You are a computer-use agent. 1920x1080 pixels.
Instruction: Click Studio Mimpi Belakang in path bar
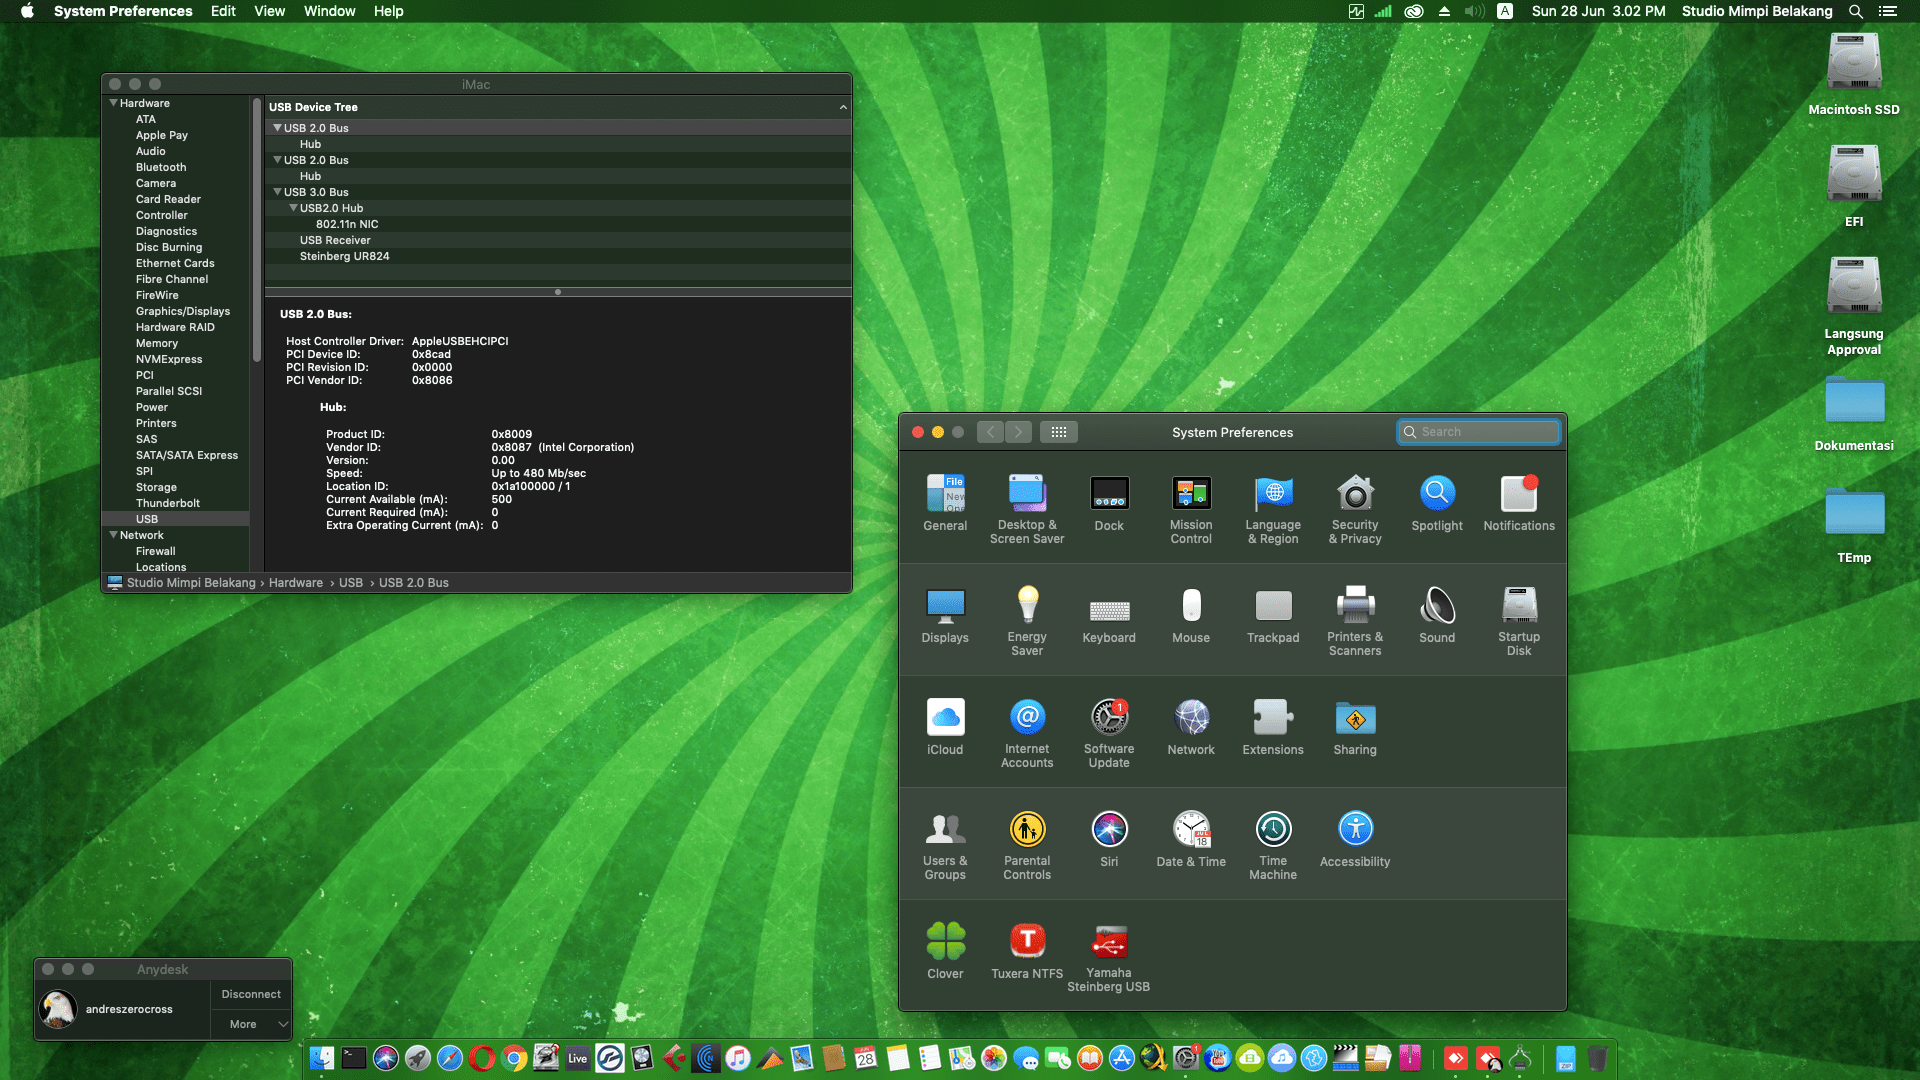[191, 583]
